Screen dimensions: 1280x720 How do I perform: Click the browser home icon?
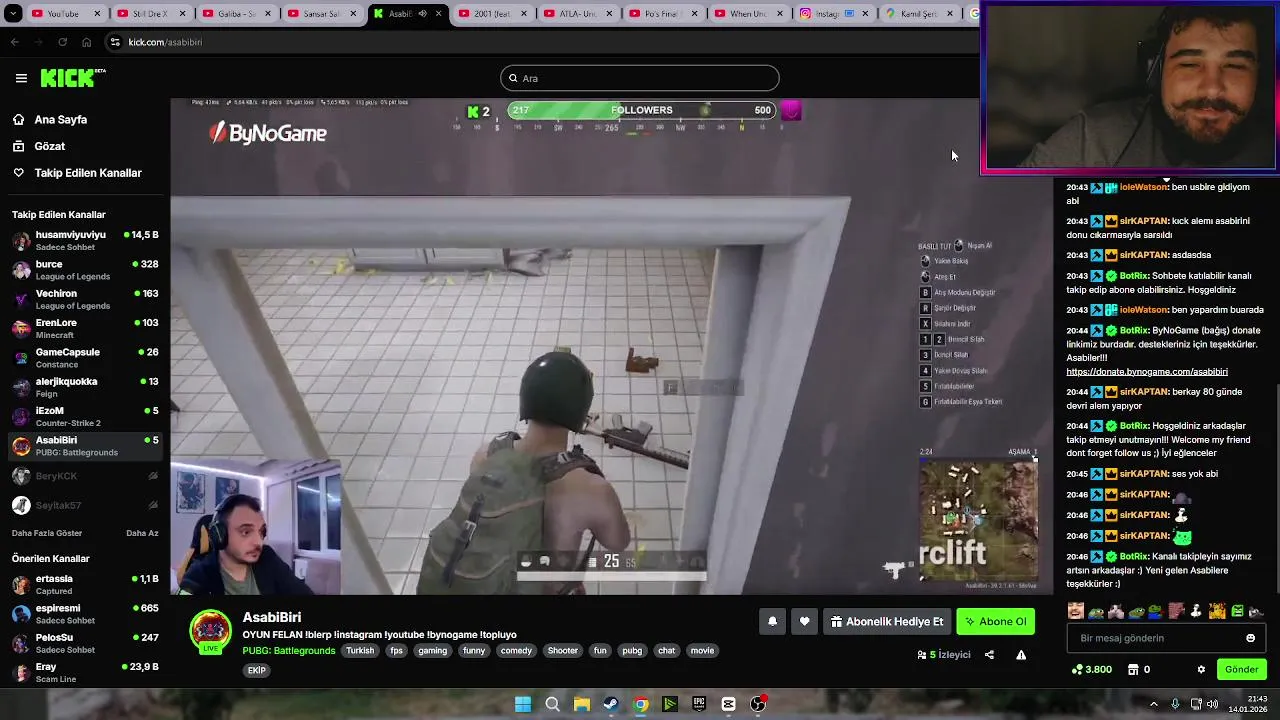tap(86, 42)
